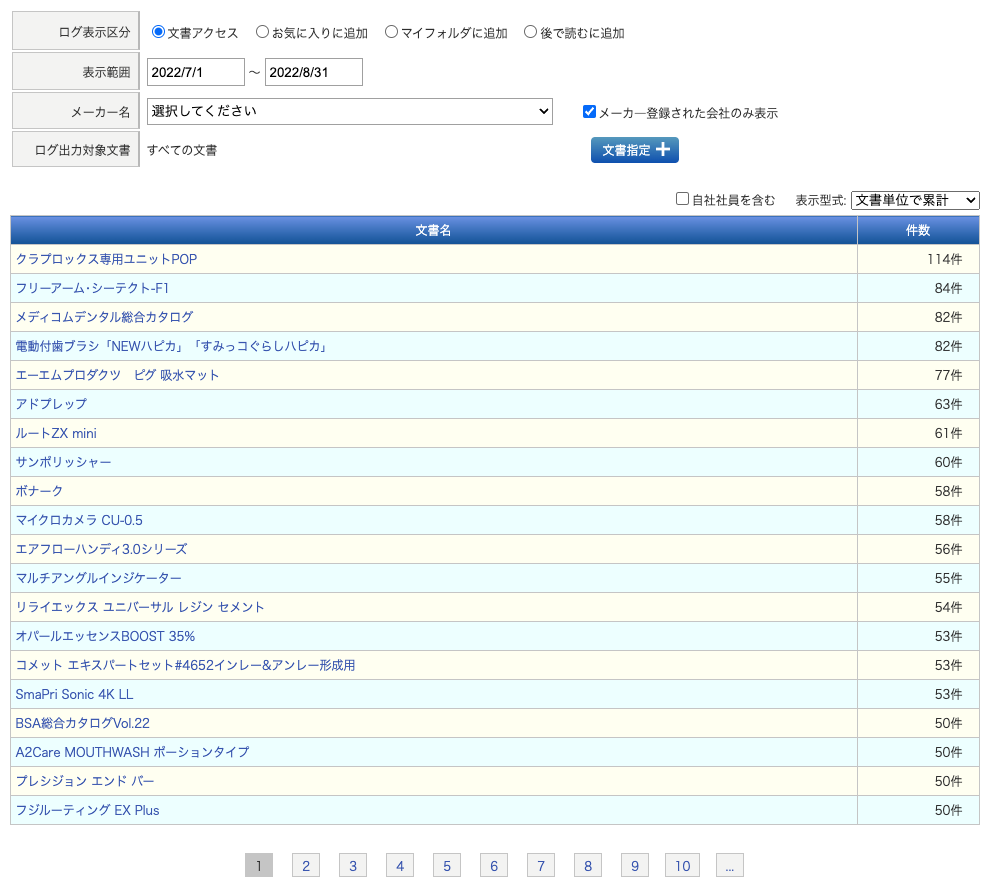Click the 文書名 column header
The image size is (989, 890).
point(433,230)
